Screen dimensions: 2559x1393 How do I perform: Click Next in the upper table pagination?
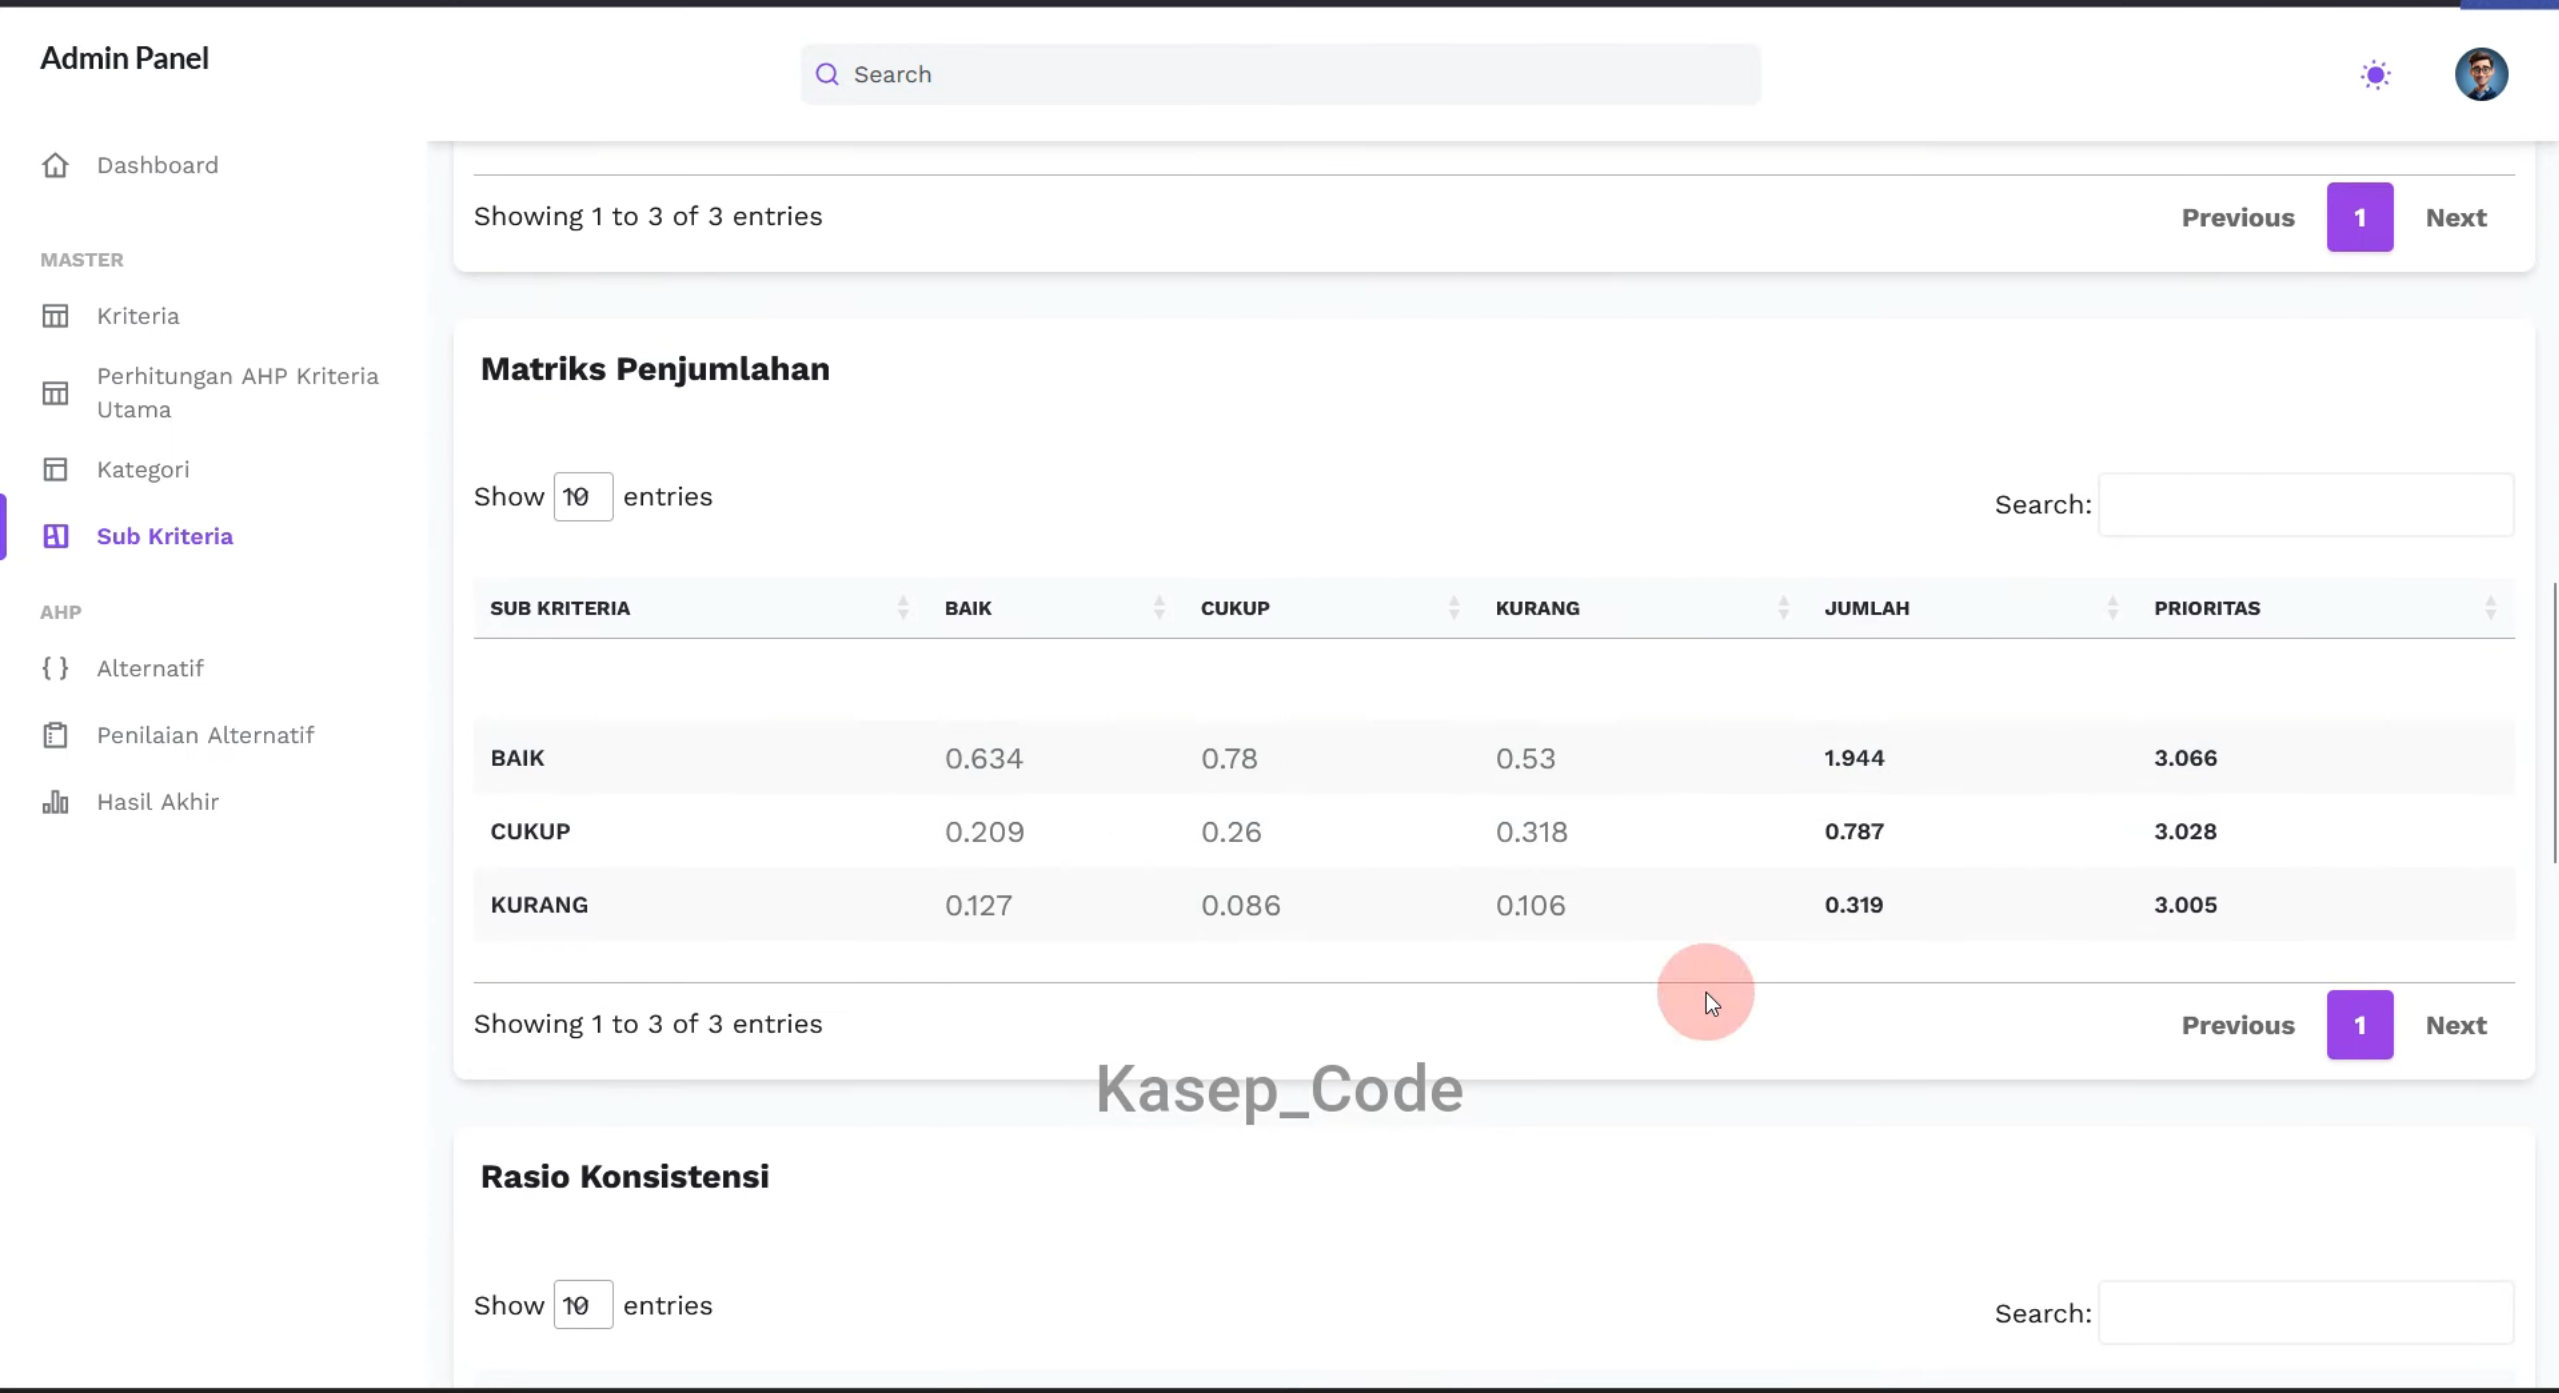coord(2456,217)
